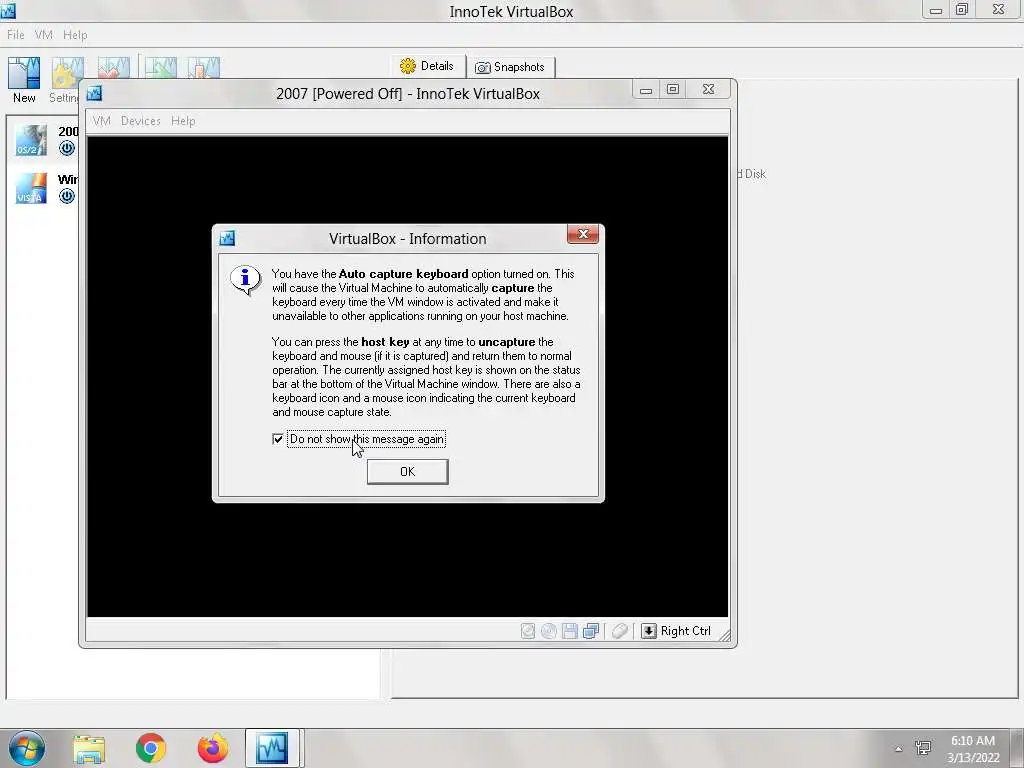Click the network tray icon
Screen dimensions: 1024x768
pyautogui.click(x=923, y=748)
